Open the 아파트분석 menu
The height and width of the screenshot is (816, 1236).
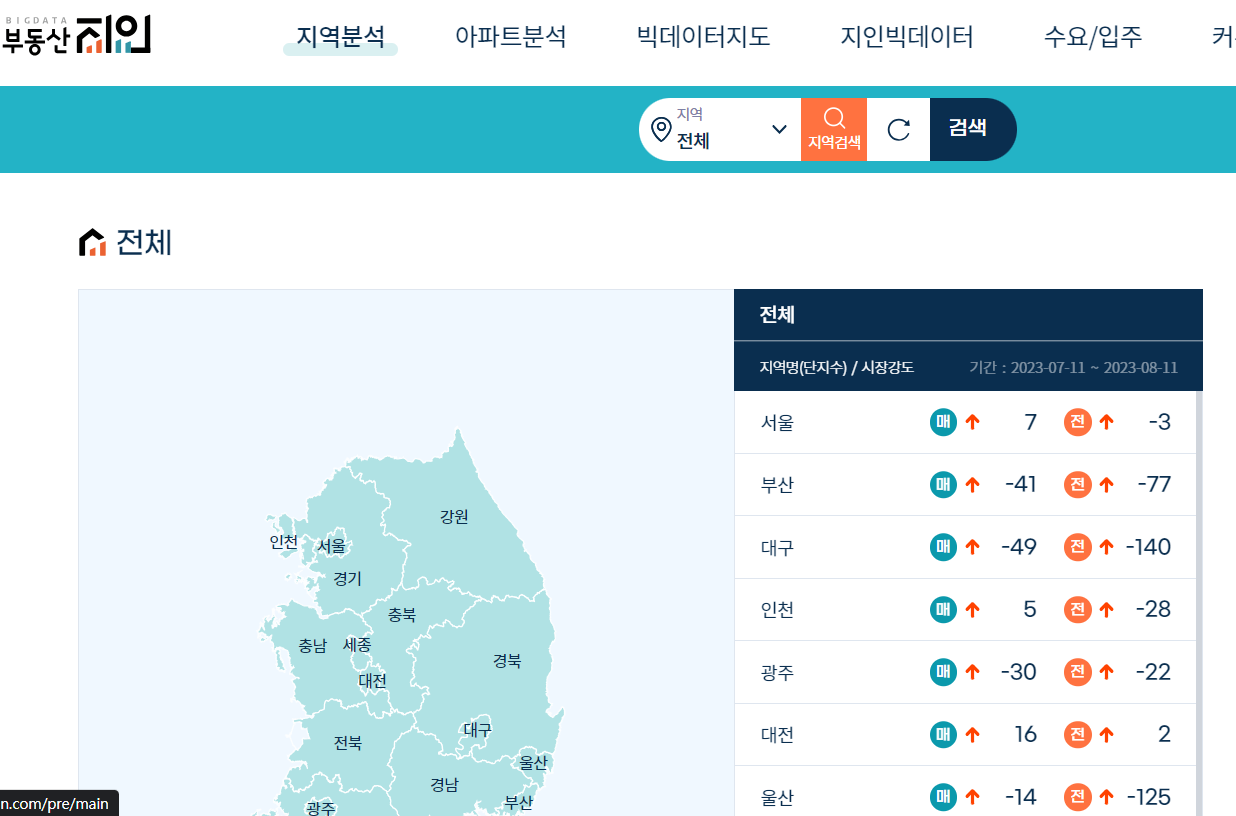tap(511, 35)
